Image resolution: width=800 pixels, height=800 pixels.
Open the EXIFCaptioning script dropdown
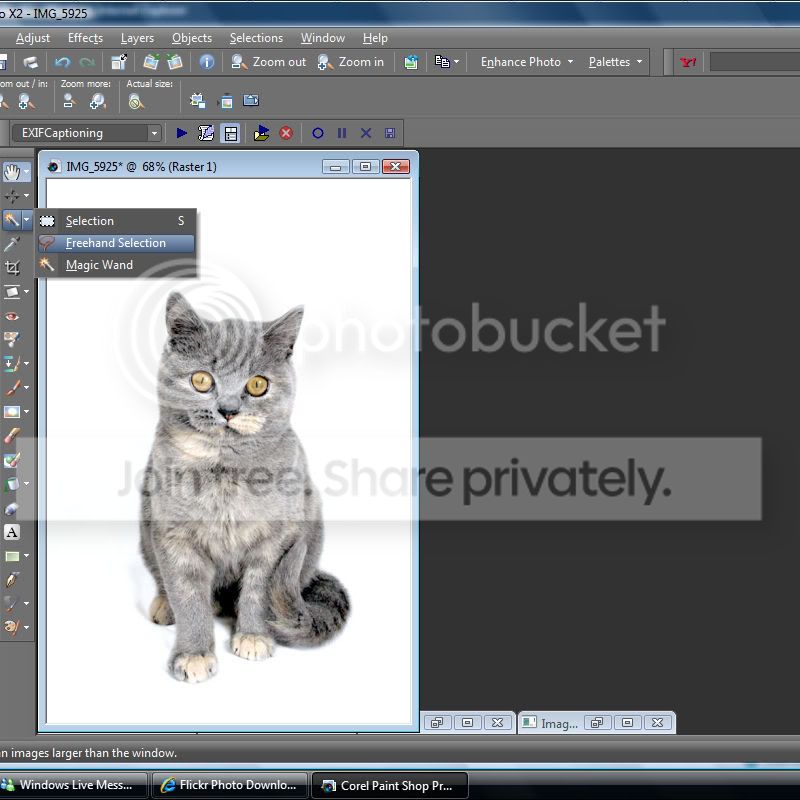point(154,133)
